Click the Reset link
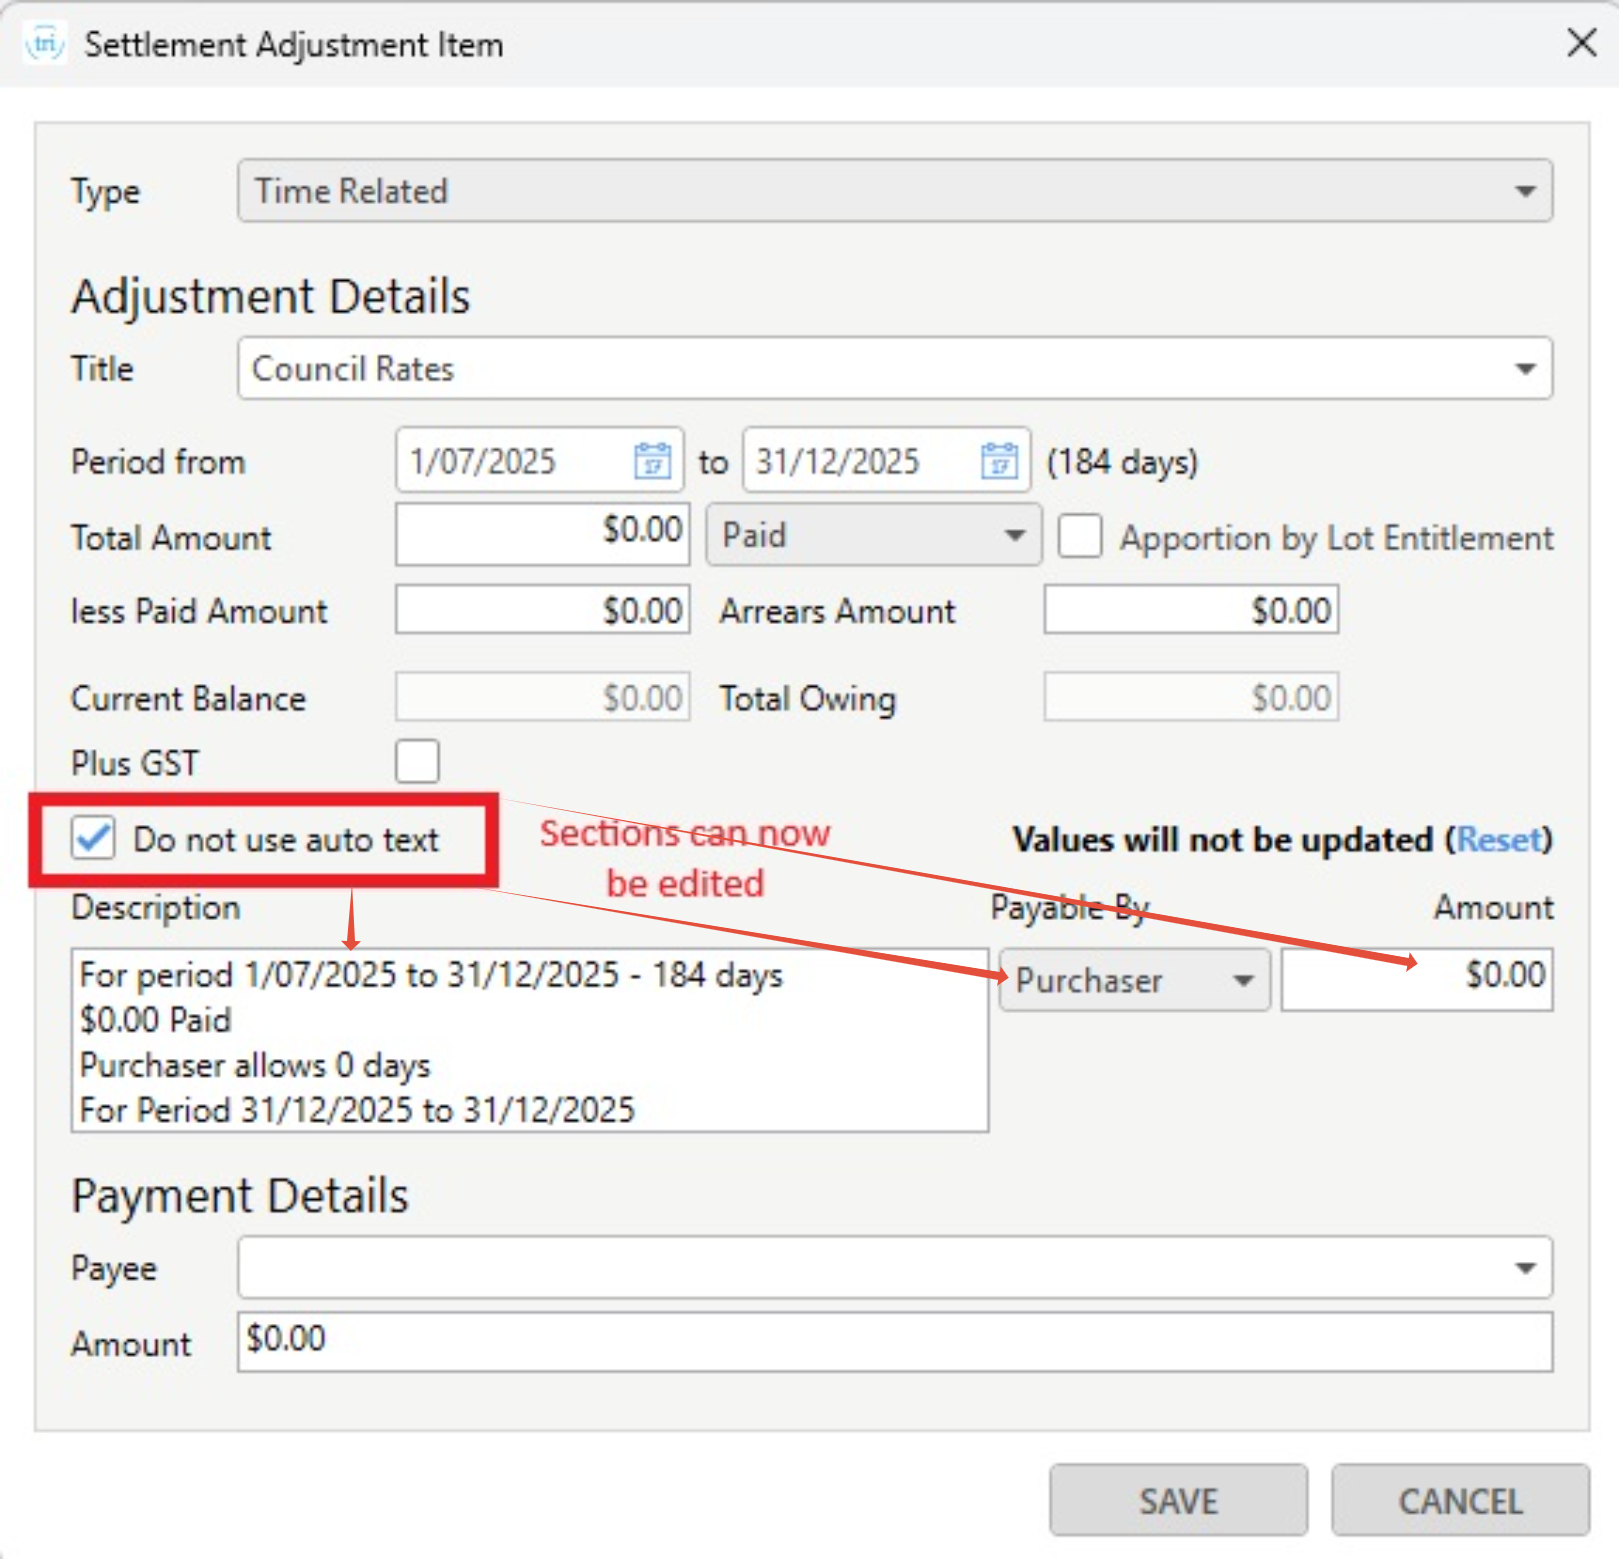Screen dimensions: 1619x1559 (x=1495, y=839)
